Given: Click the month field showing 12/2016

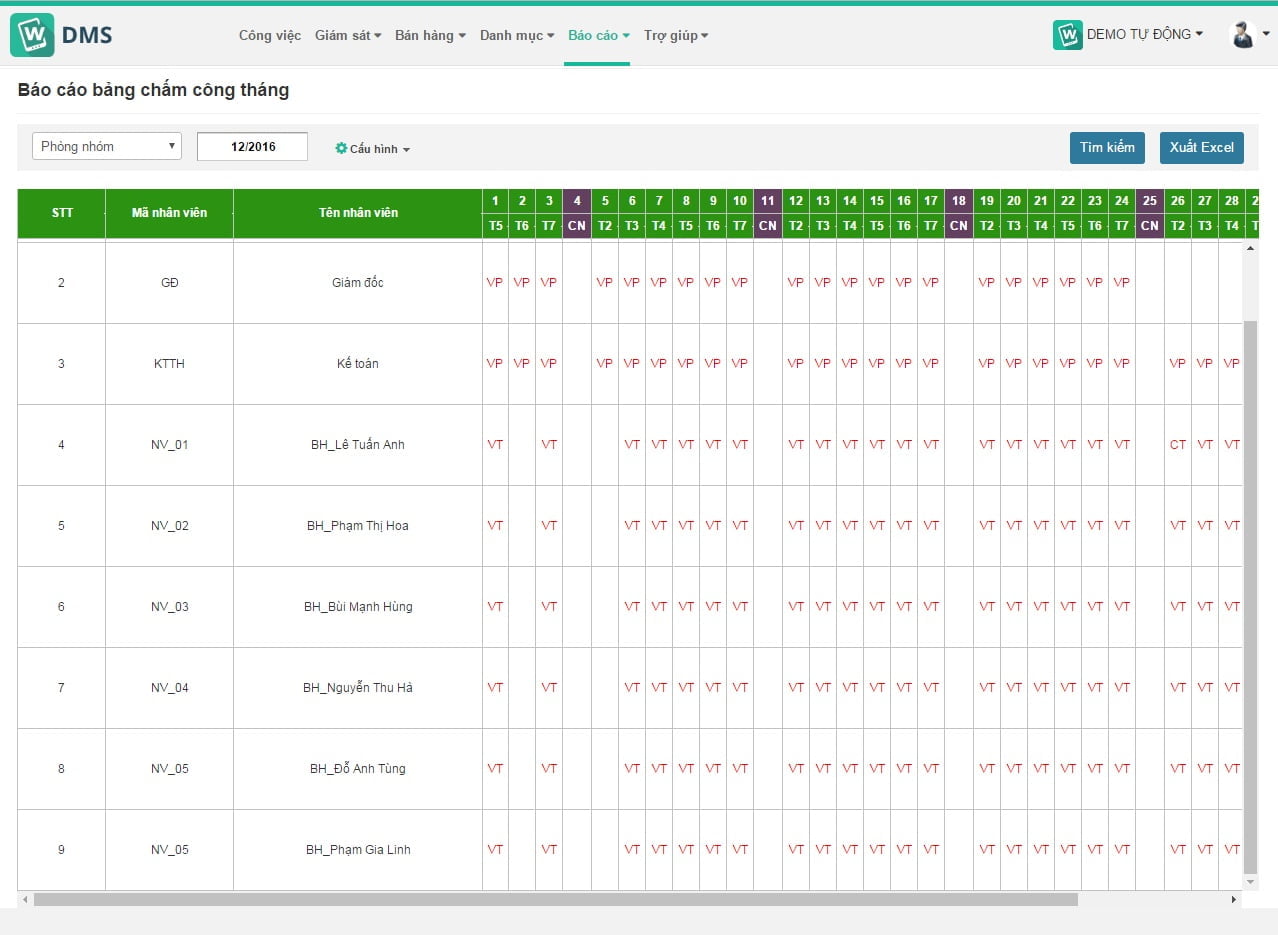Looking at the screenshot, I should (x=253, y=146).
